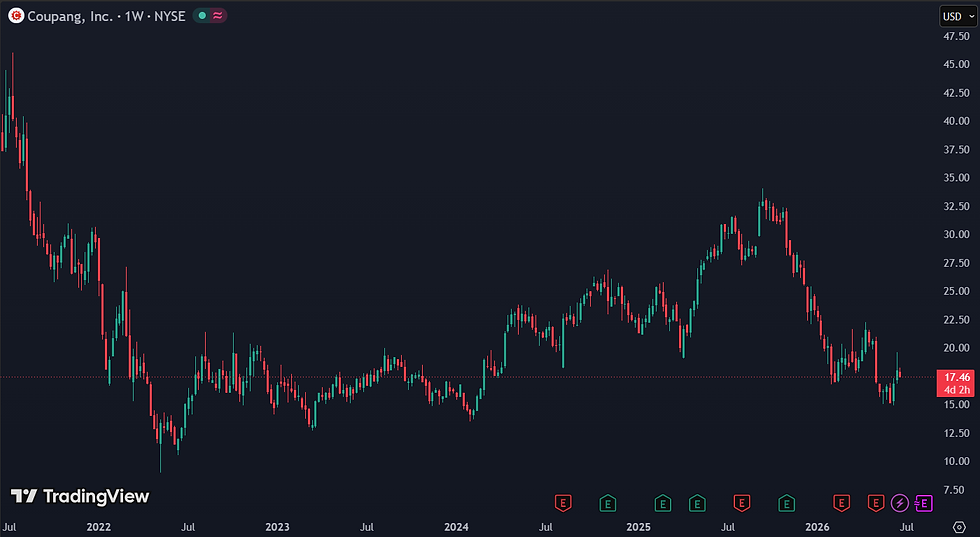Click the 20.00 price scale label
The height and width of the screenshot is (537, 980).
tap(956, 348)
